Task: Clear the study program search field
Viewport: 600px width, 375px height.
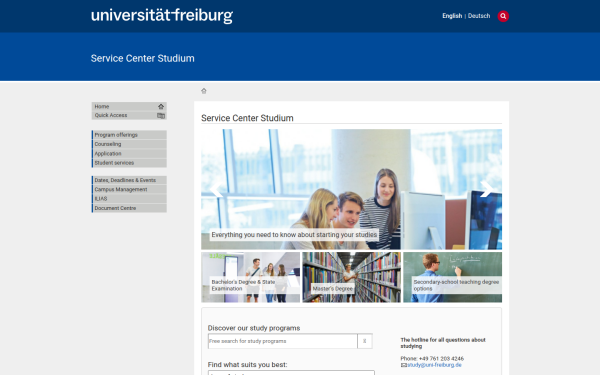Action: pyautogui.click(x=365, y=341)
